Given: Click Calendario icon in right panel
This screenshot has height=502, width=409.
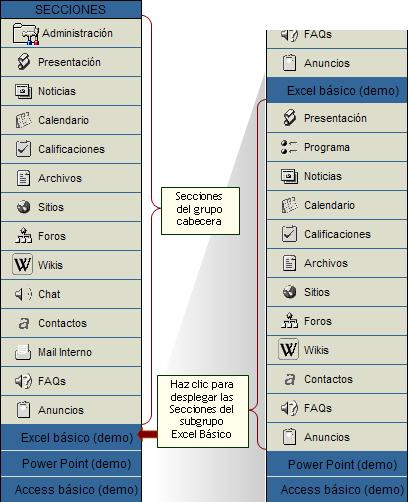Looking at the screenshot, I should pos(289,205).
